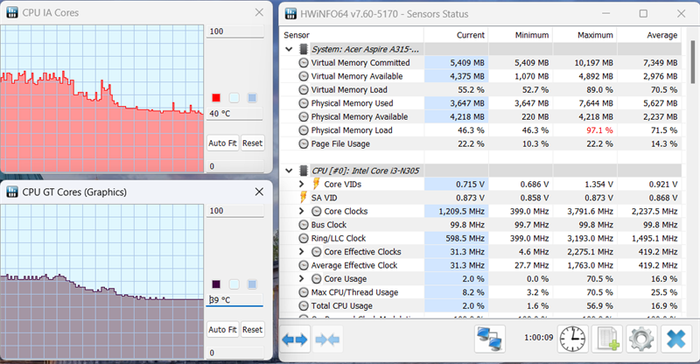Click the Virtual Memory Available sensor icon
The image size is (700, 364).
(304, 76)
